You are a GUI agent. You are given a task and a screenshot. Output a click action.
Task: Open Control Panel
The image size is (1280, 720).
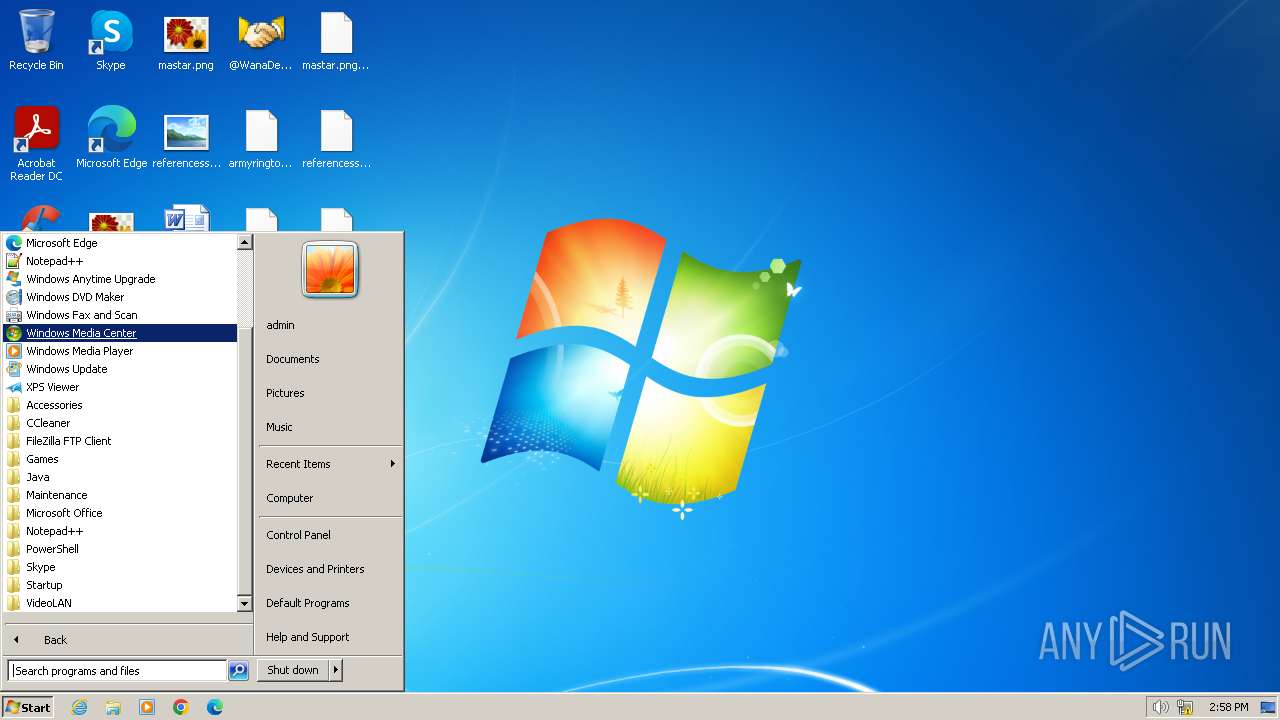pos(330,535)
